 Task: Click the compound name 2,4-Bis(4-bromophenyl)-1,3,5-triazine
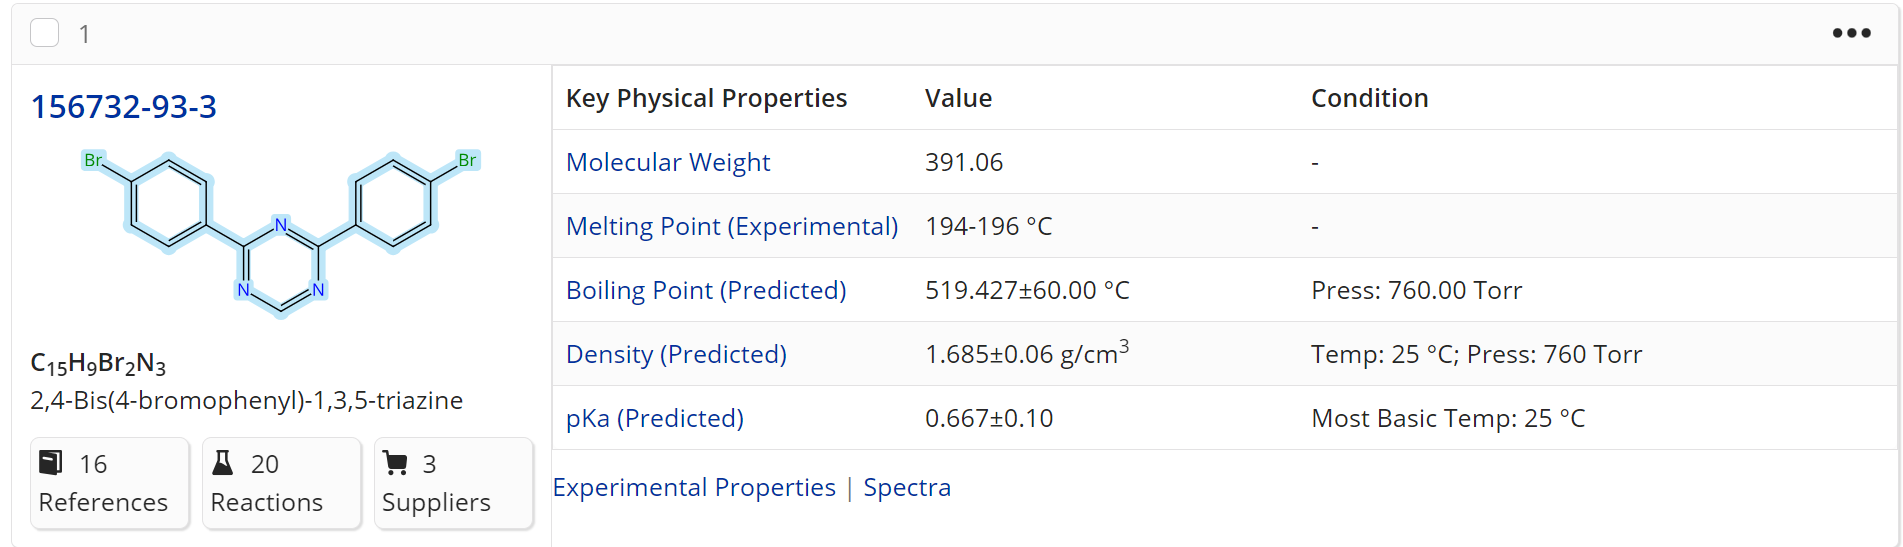pos(247,400)
